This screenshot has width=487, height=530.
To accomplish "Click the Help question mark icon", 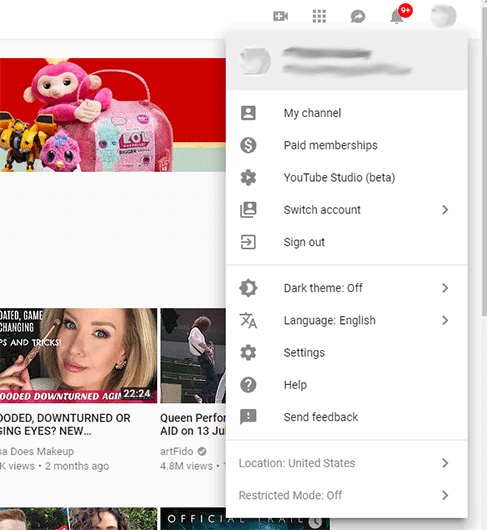I will pyautogui.click(x=248, y=385).
